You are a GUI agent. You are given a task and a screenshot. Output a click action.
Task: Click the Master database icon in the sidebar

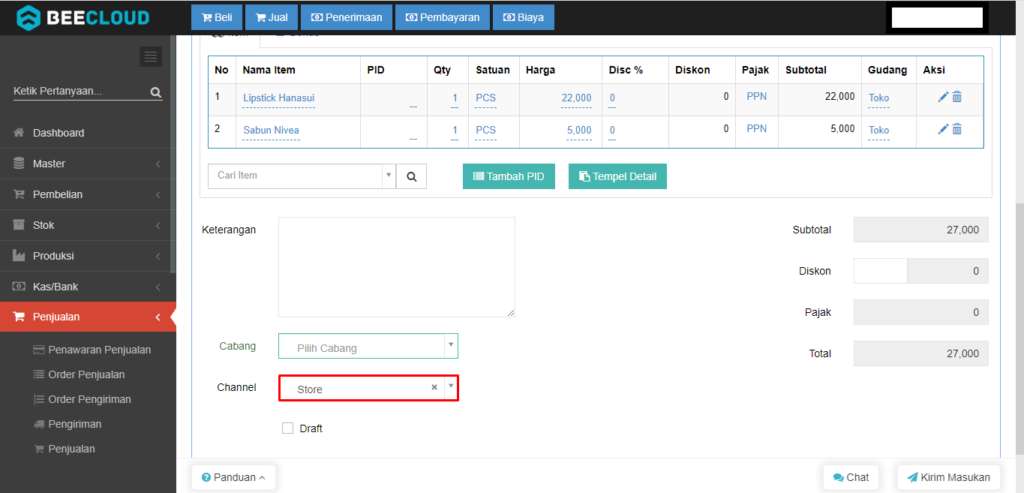(x=19, y=163)
